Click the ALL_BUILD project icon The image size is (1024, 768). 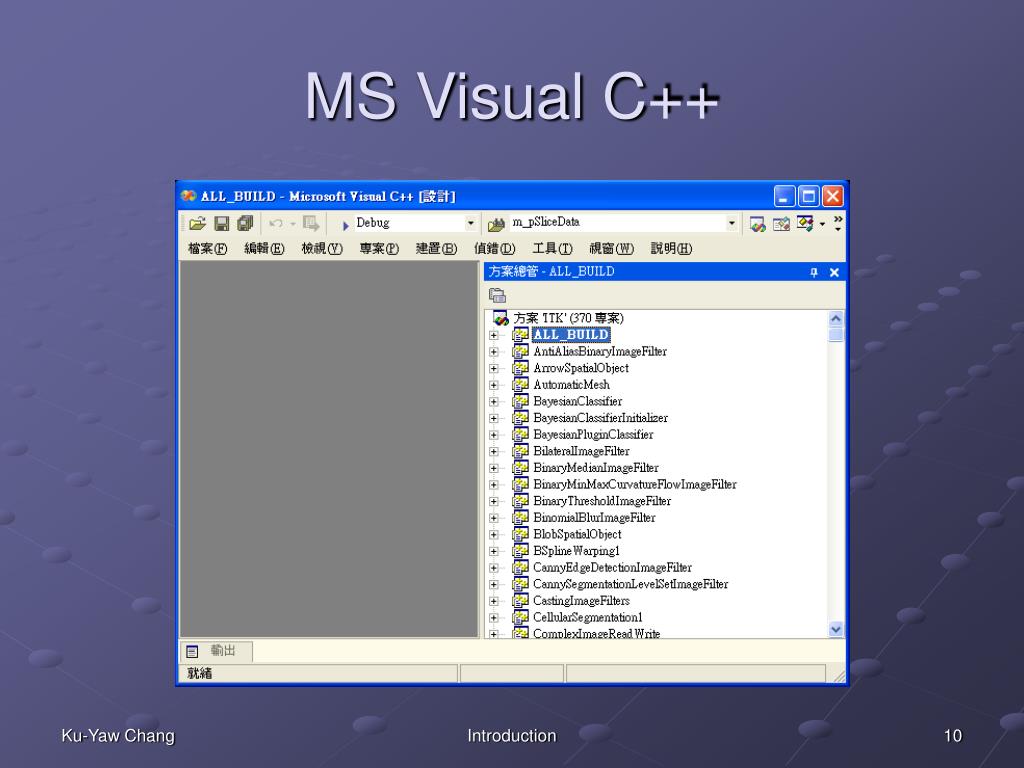(x=520, y=335)
